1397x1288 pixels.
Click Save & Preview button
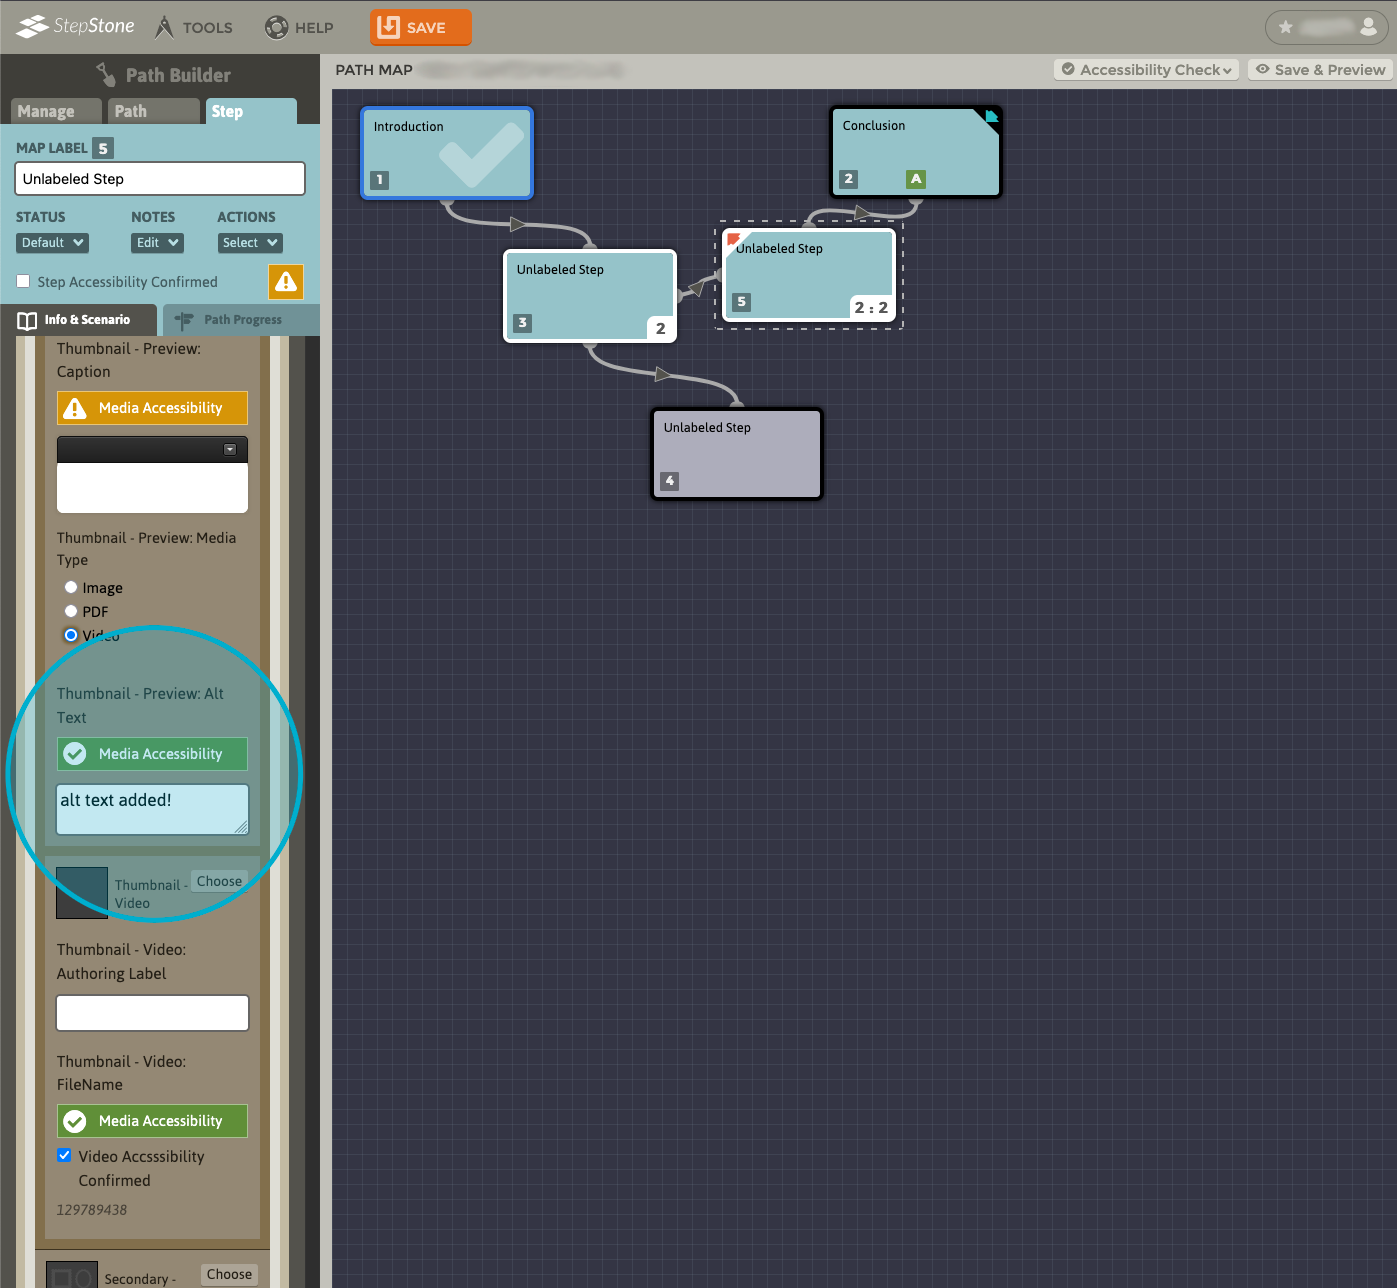click(1320, 70)
